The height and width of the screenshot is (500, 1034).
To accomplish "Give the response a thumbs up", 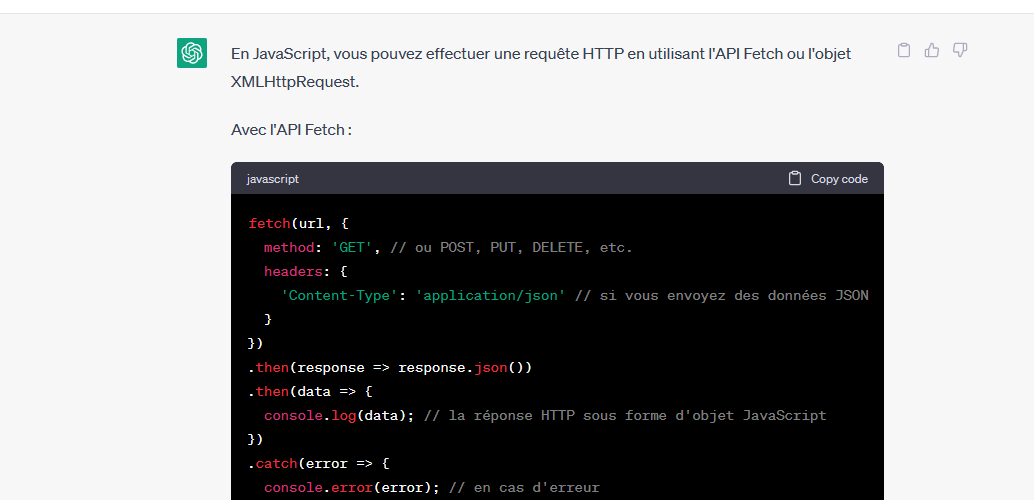I will (932, 50).
